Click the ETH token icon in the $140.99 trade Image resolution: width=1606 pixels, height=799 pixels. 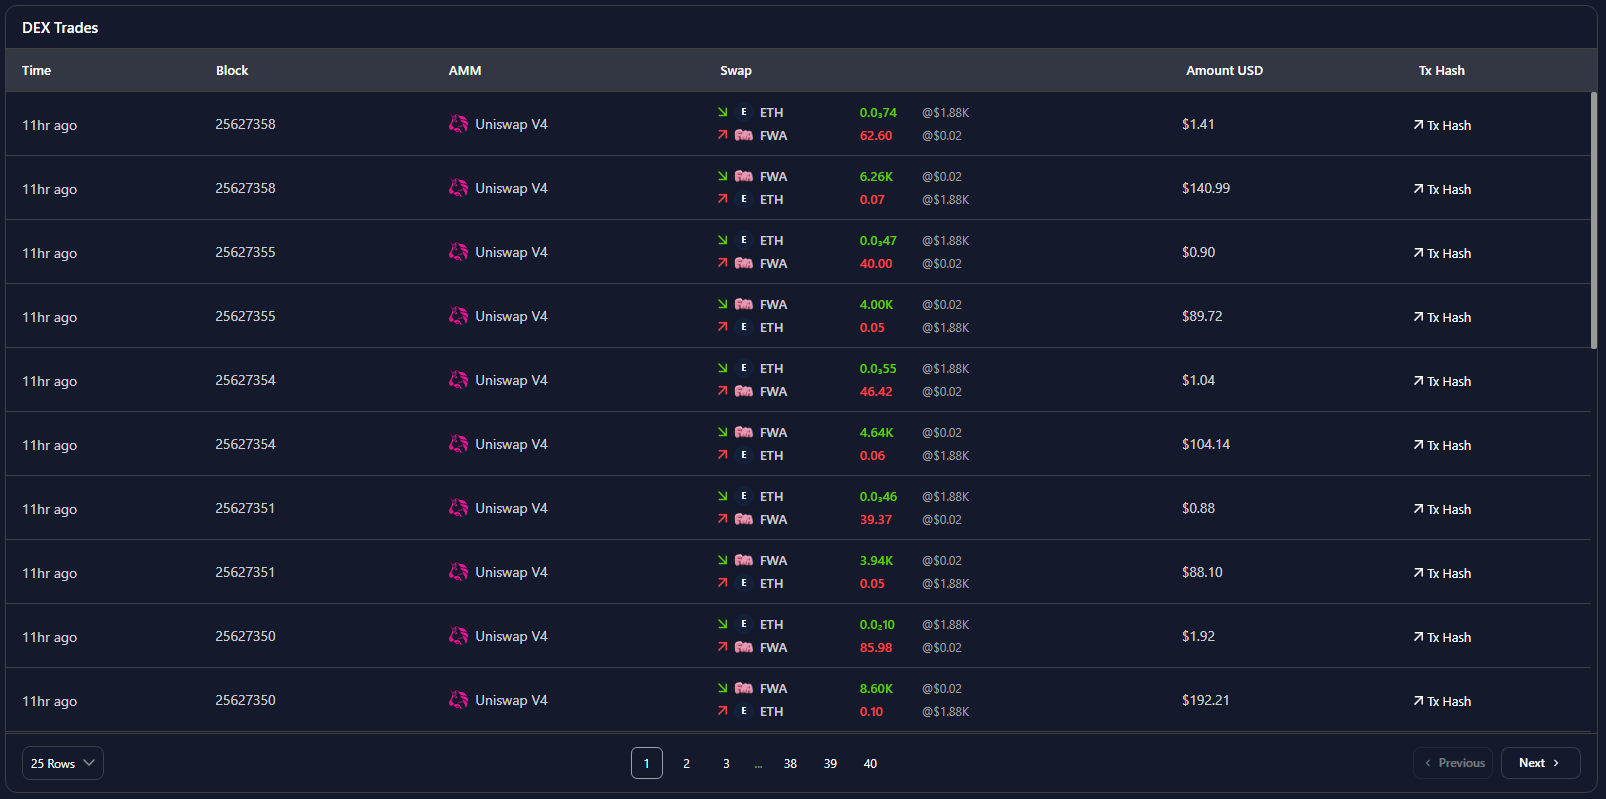coord(744,199)
